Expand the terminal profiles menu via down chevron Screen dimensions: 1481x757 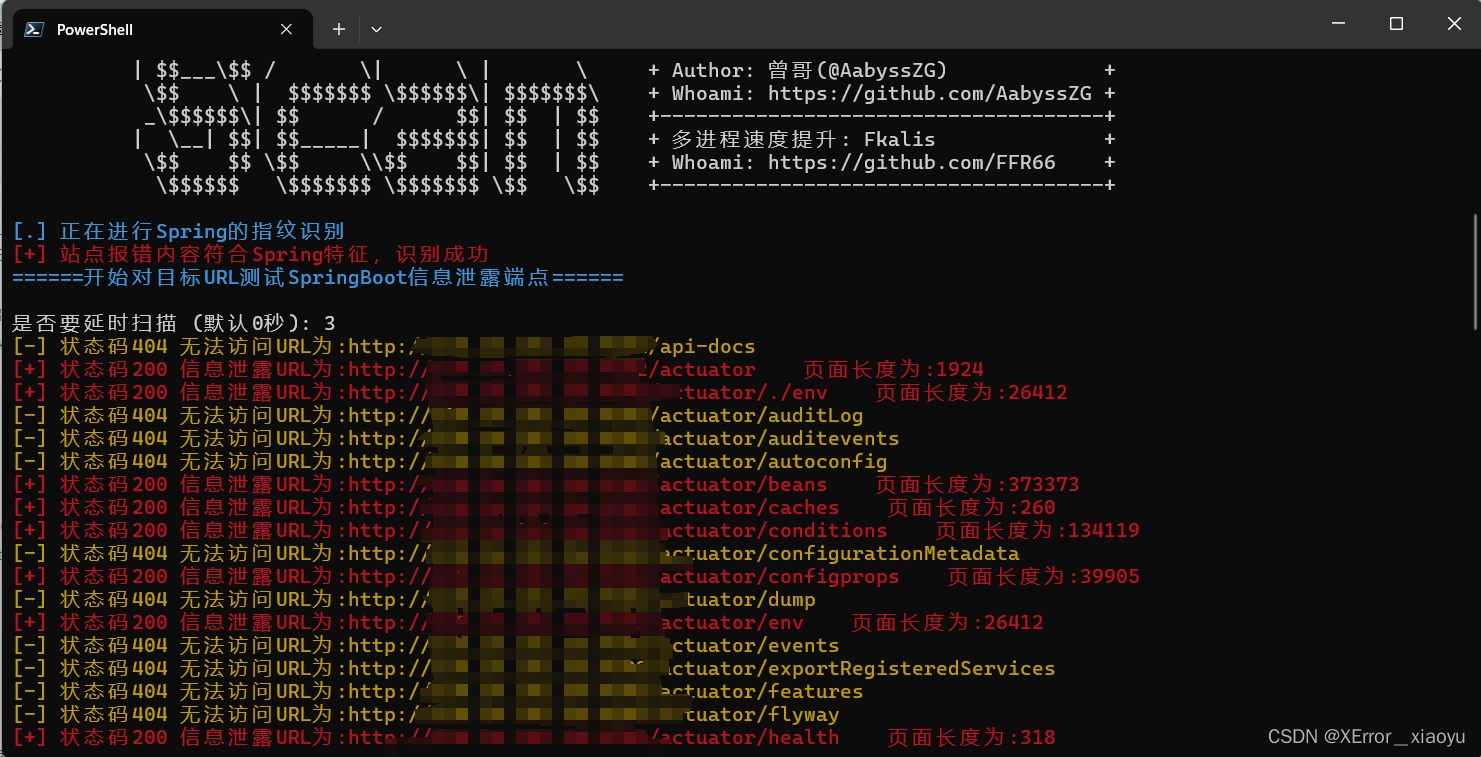376,29
